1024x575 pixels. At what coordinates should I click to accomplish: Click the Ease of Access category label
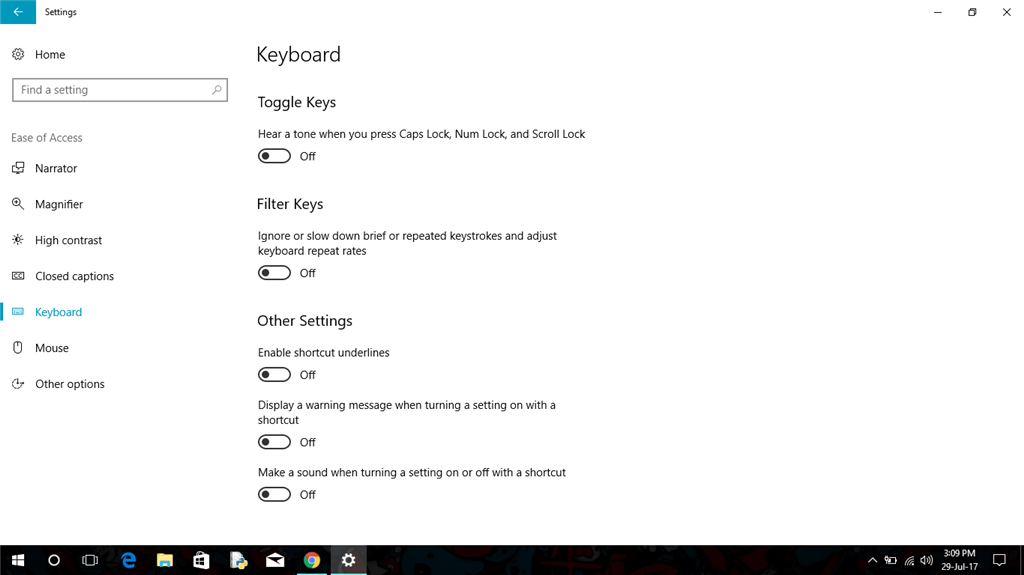click(x=46, y=138)
